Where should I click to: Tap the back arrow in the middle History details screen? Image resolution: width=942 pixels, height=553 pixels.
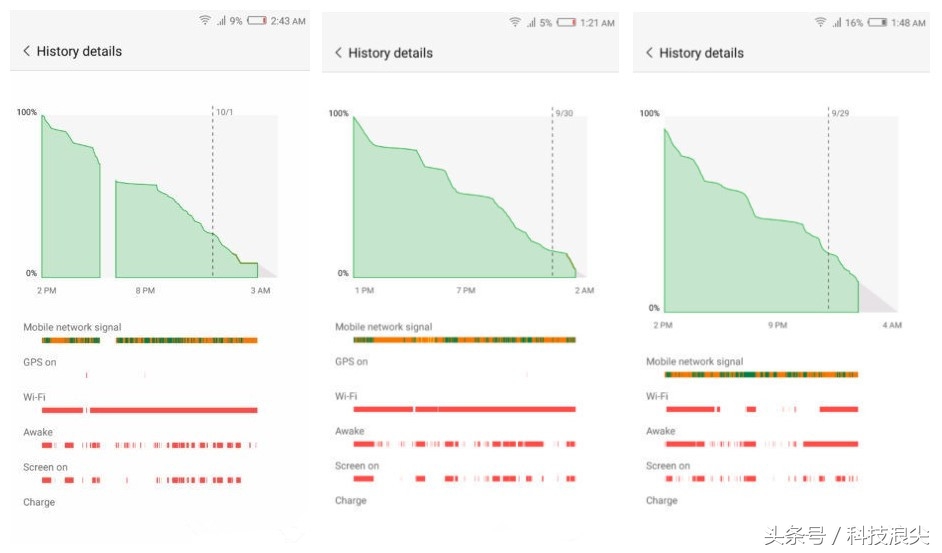(x=338, y=52)
